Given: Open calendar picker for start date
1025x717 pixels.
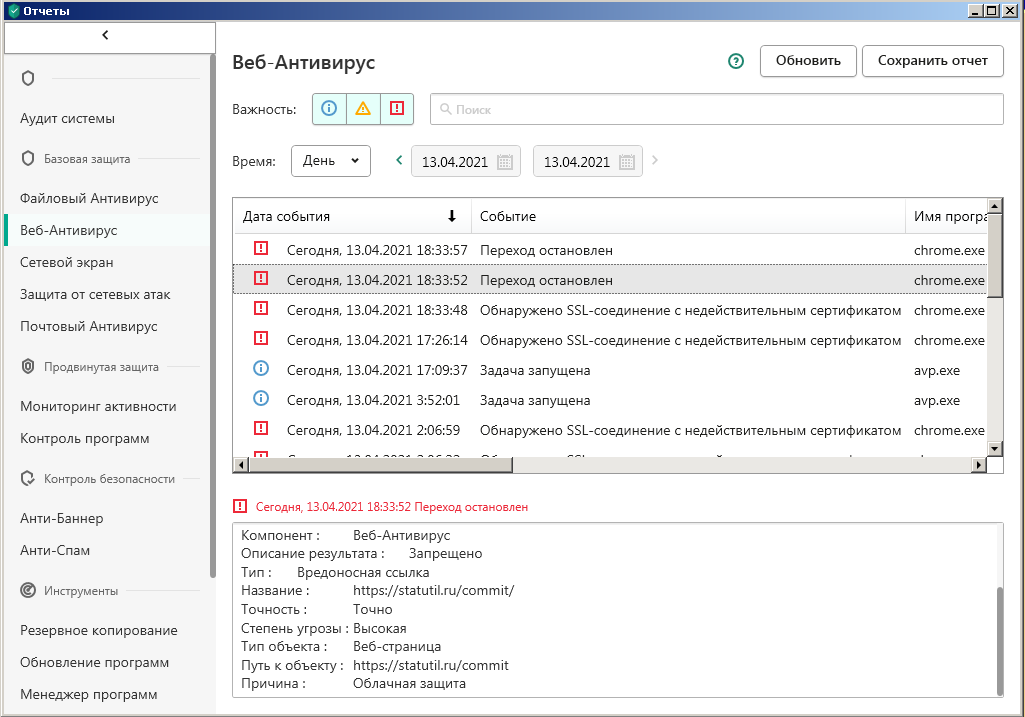Looking at the screenshot, I should pos(505,162).
